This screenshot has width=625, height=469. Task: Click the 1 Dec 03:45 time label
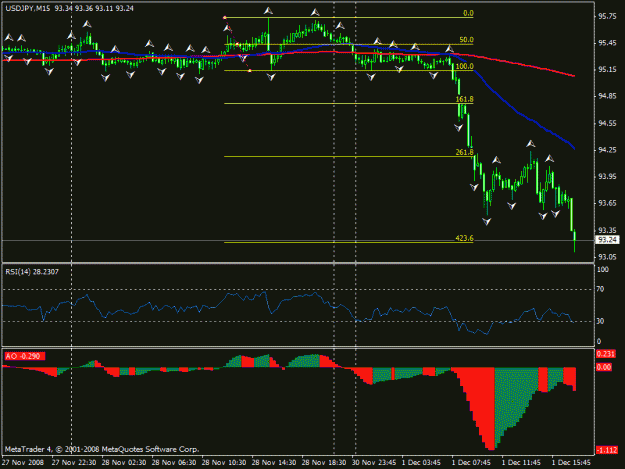coord(421,462)
